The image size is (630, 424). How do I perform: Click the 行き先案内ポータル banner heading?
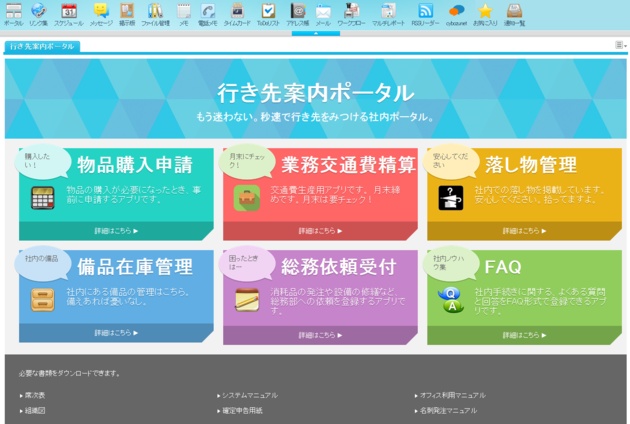pos(316,93)
